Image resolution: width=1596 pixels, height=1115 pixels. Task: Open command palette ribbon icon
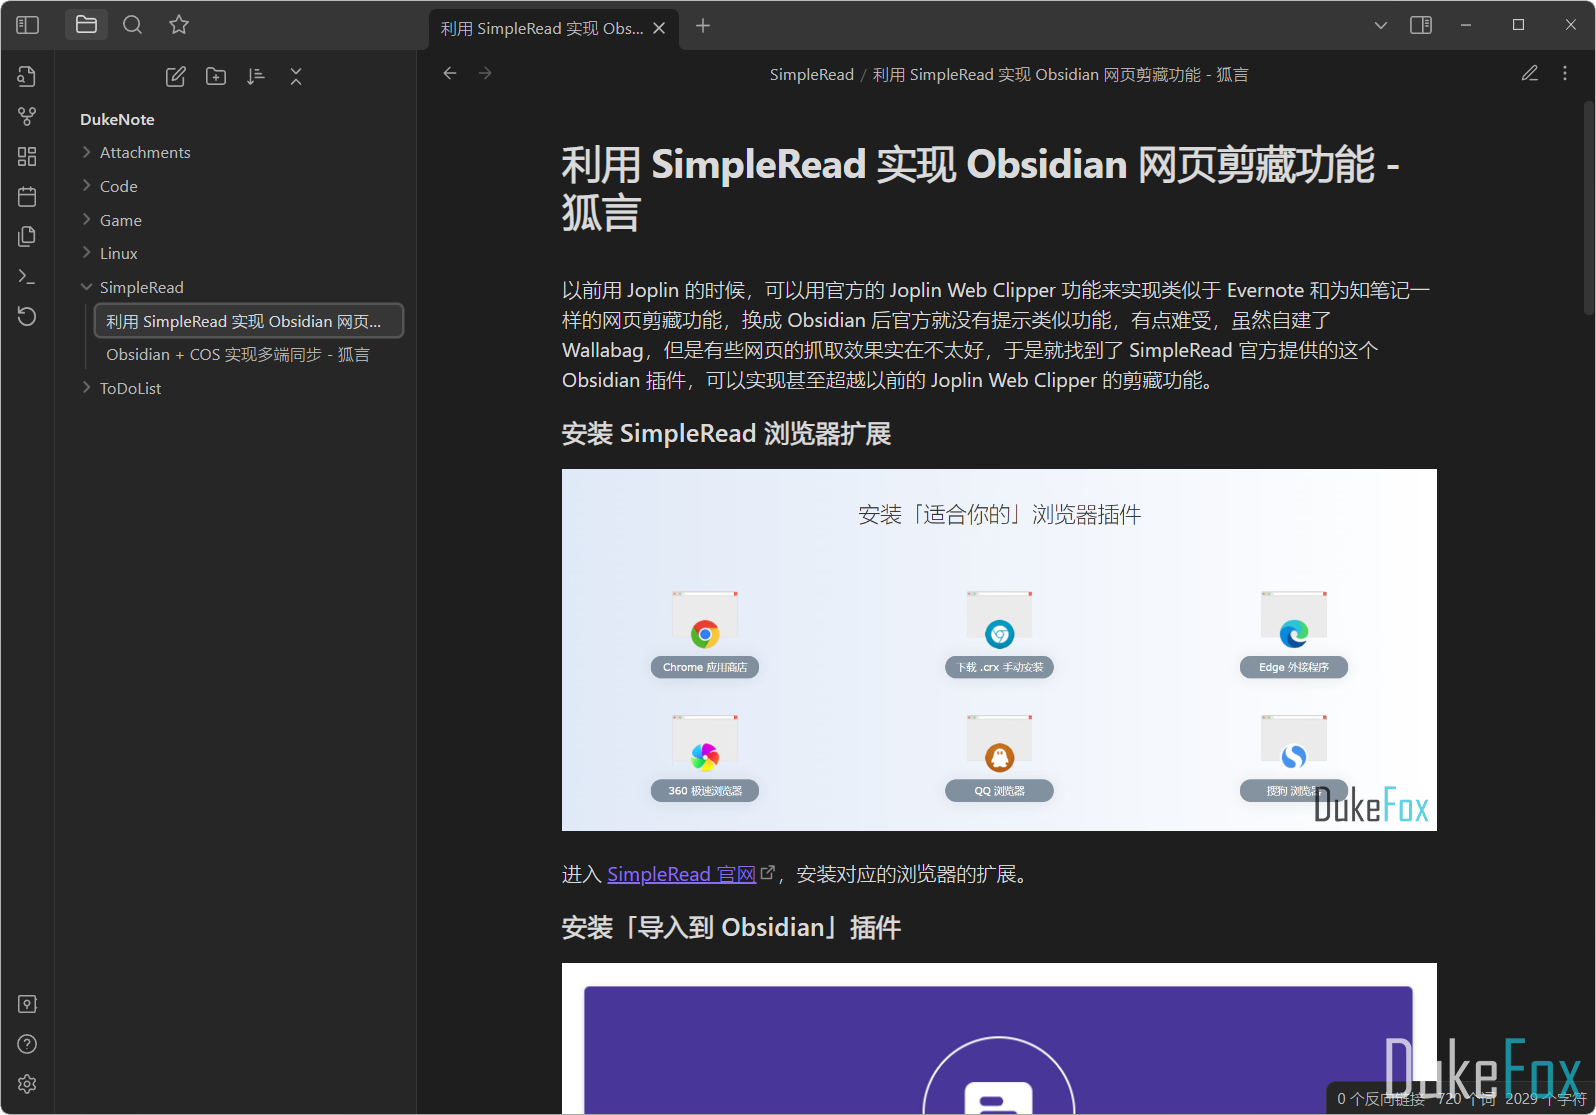tap(27, 276)
